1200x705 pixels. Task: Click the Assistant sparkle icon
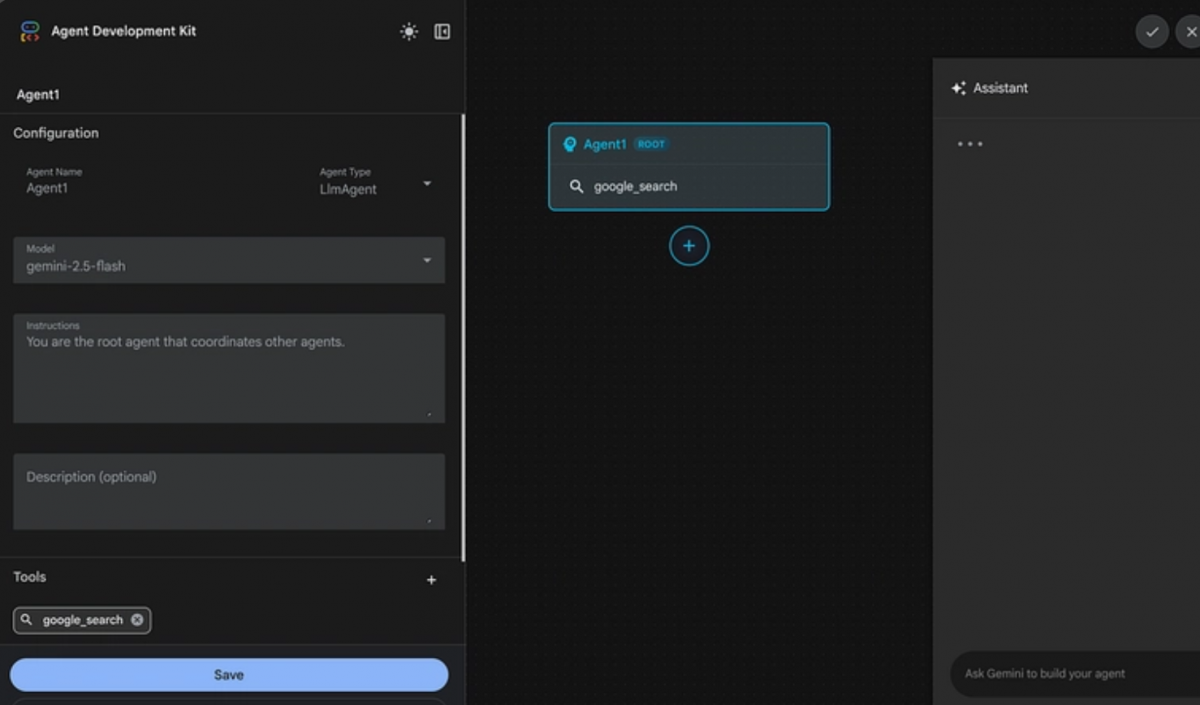click(x=959, y=88)
